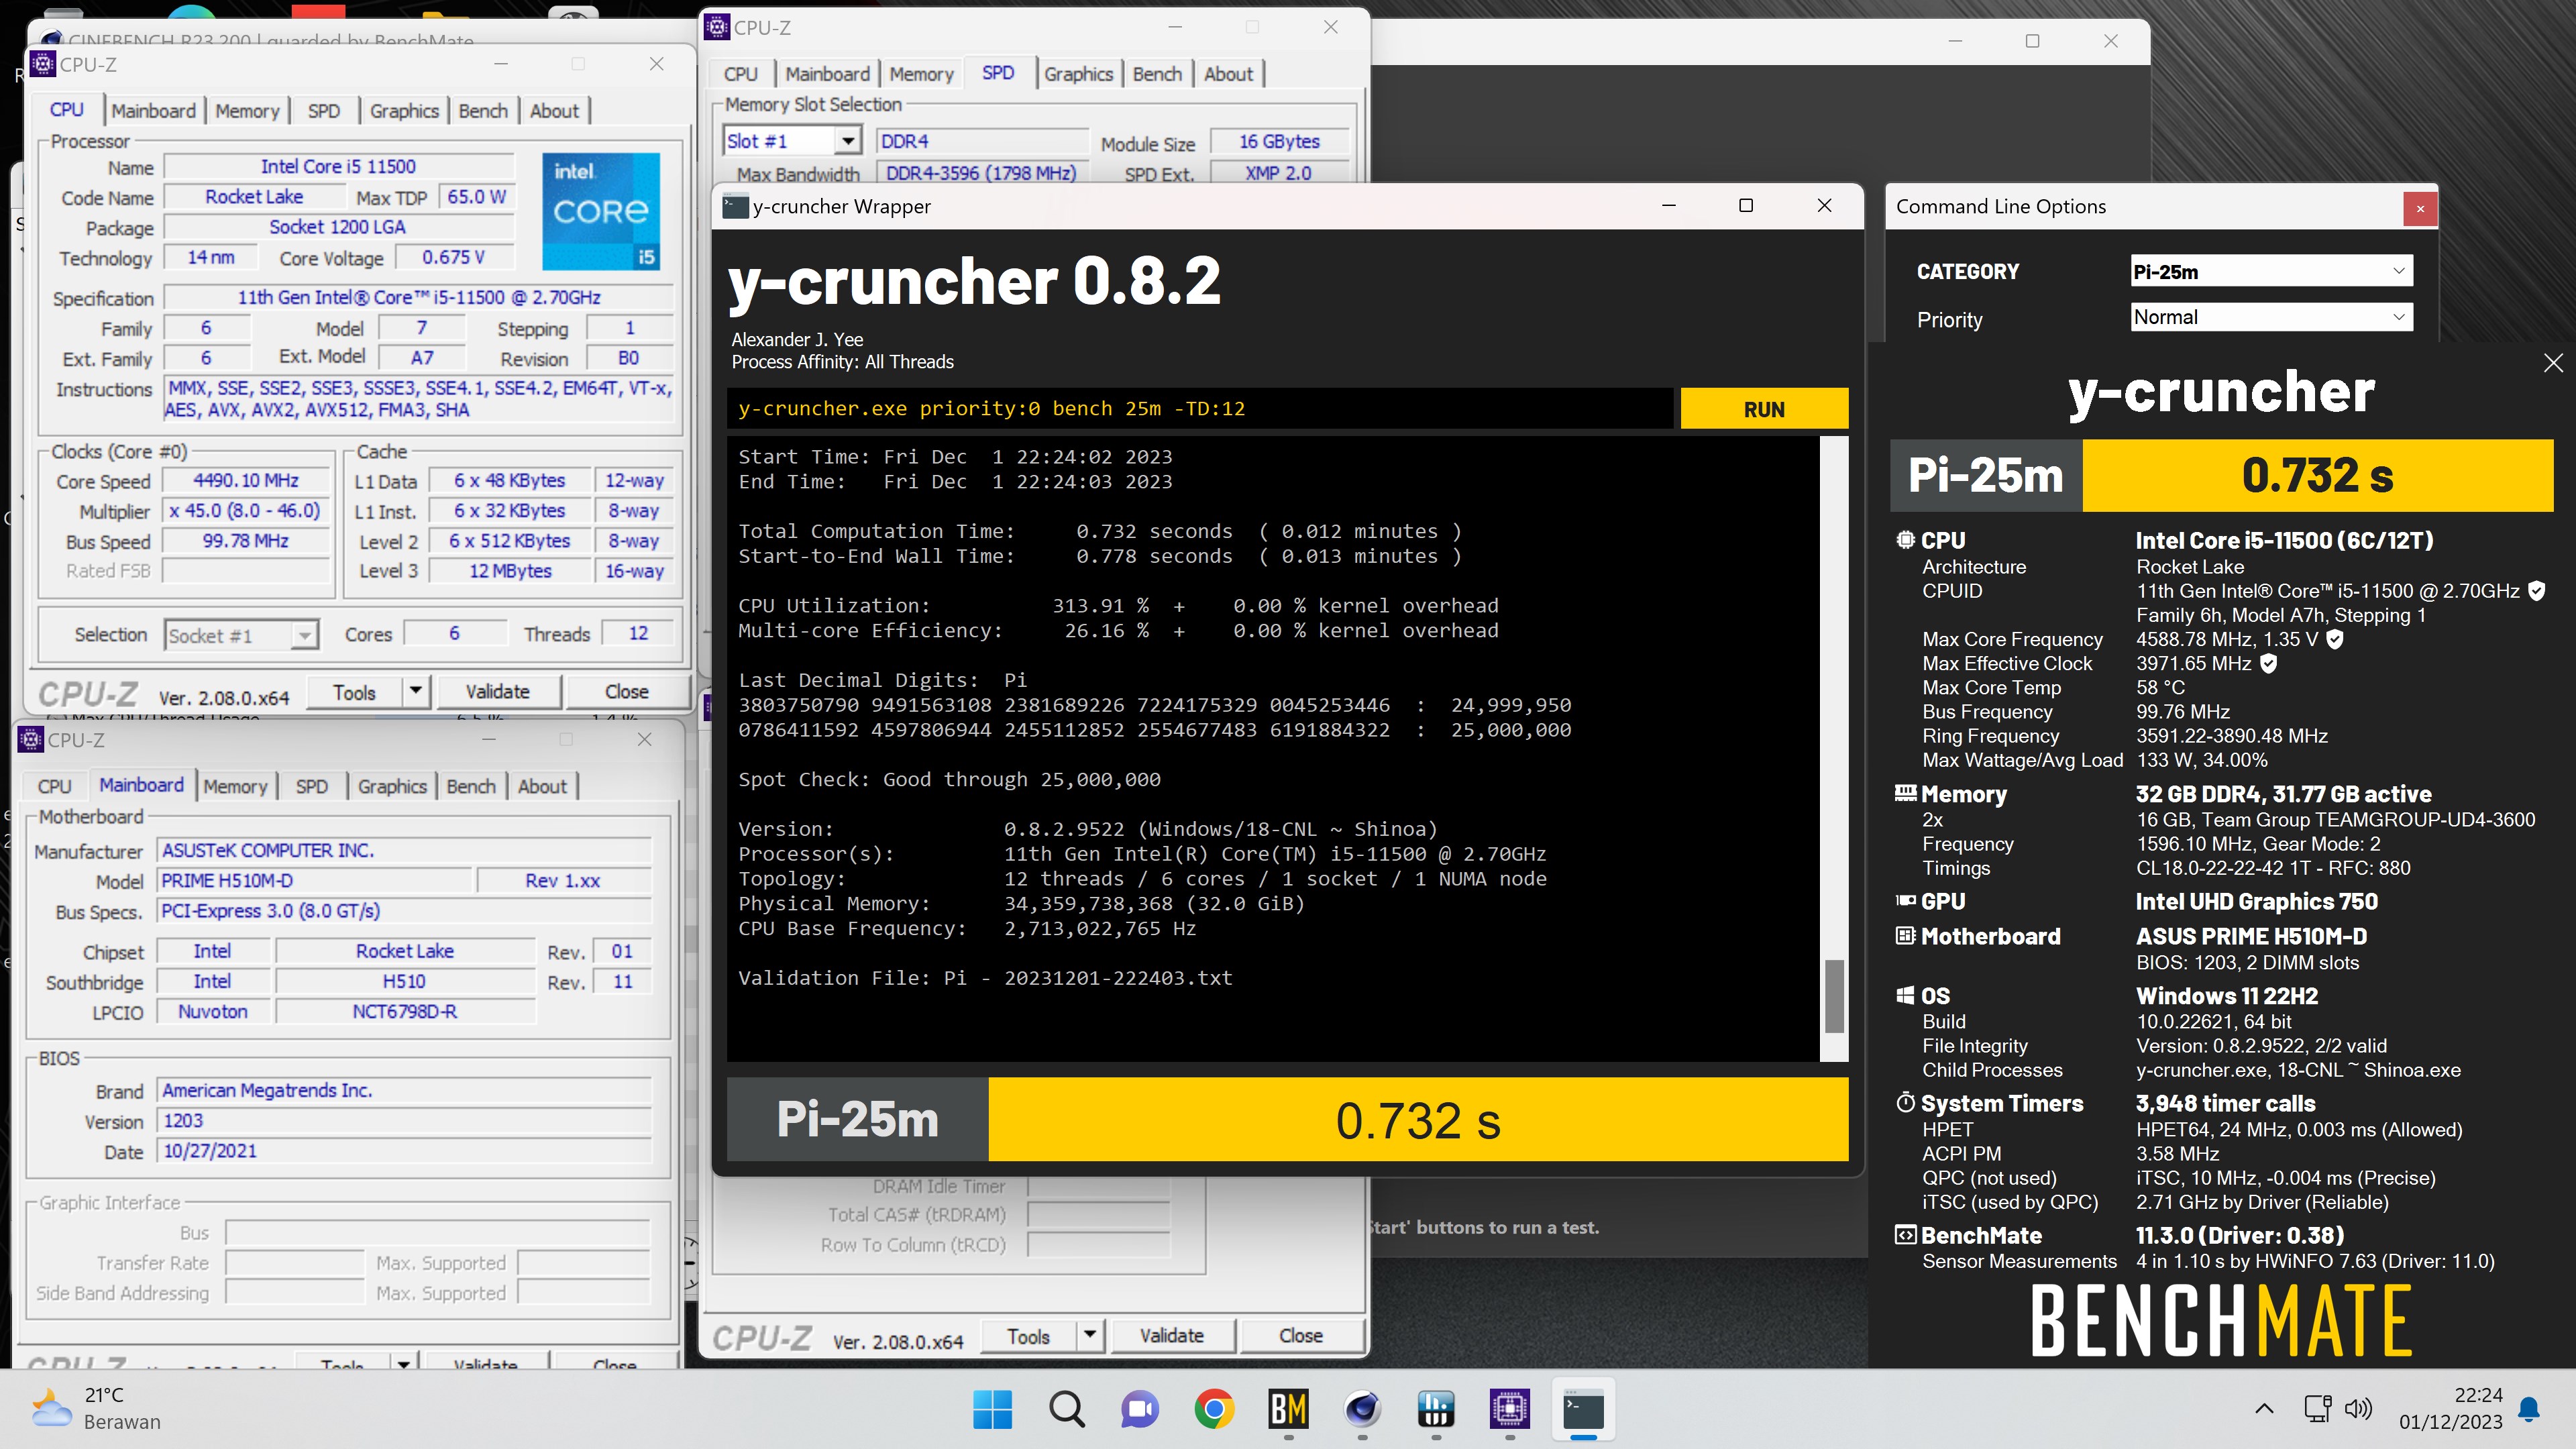Click Tools button in top-left CPU-Z
The height and width of the screenshot is (1449, 2576).
(x=354, y=692)
